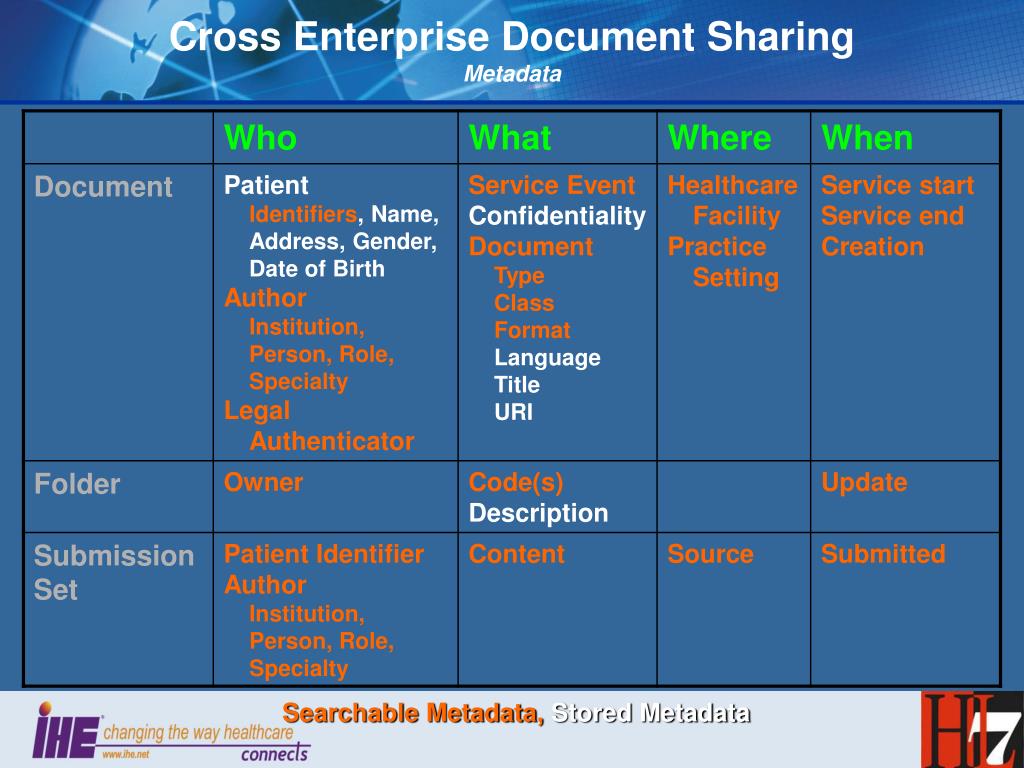1024x768 pixels.
Task: Click the "Title" sub-item
Action: coord(517,385)
